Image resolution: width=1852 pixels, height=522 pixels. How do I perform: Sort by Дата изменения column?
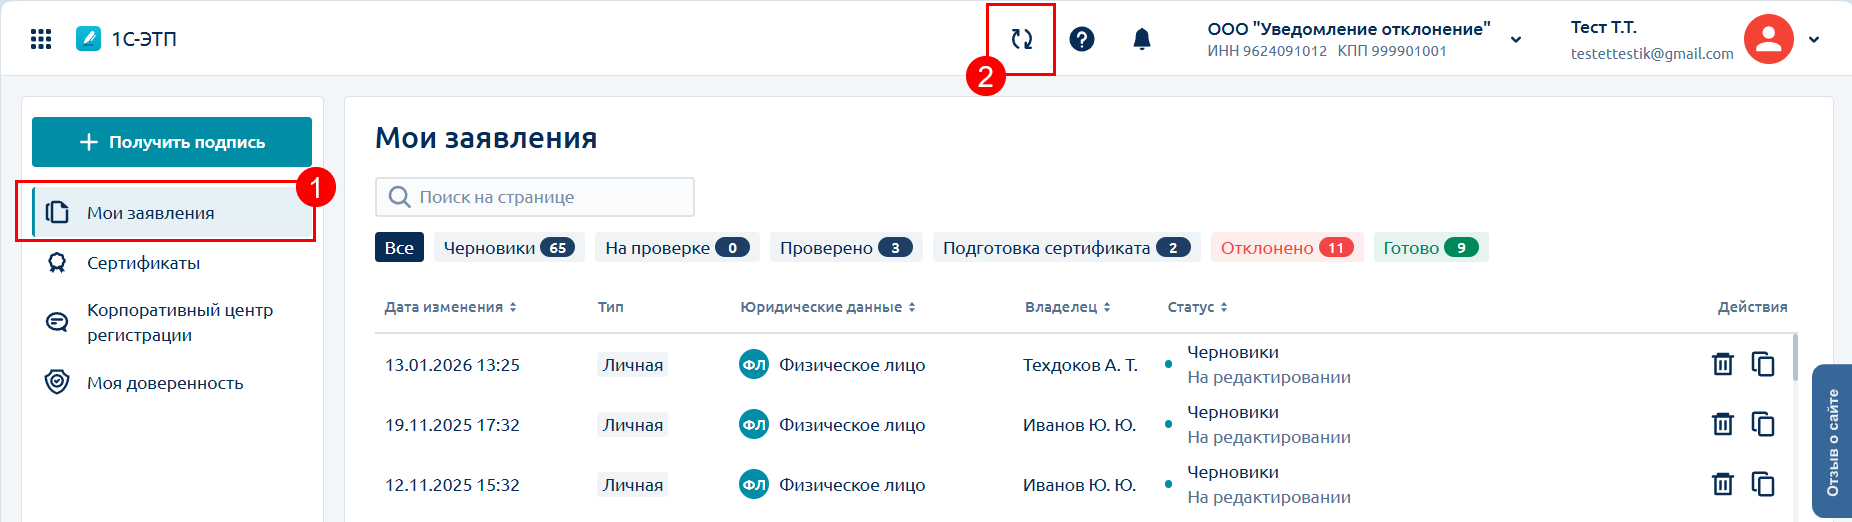click(x=451, y=307)
